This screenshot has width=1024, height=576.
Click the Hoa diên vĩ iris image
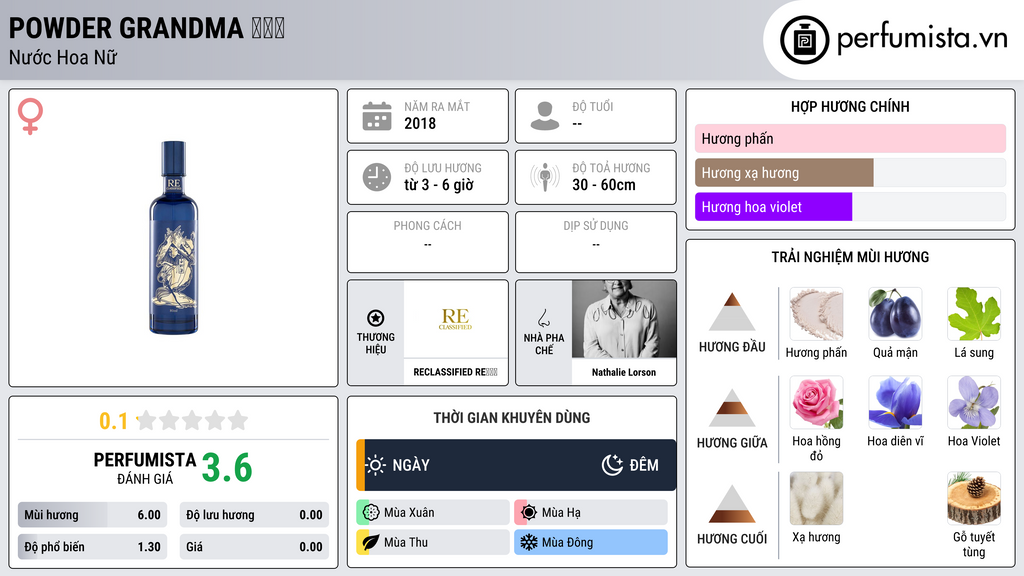tap(895, 402)
